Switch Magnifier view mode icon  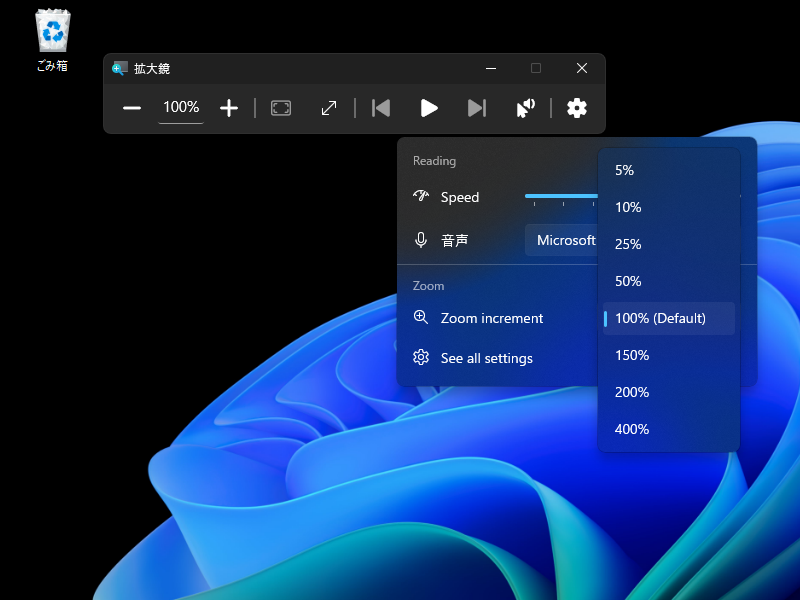pyautogui.click(x=281, y=108)
